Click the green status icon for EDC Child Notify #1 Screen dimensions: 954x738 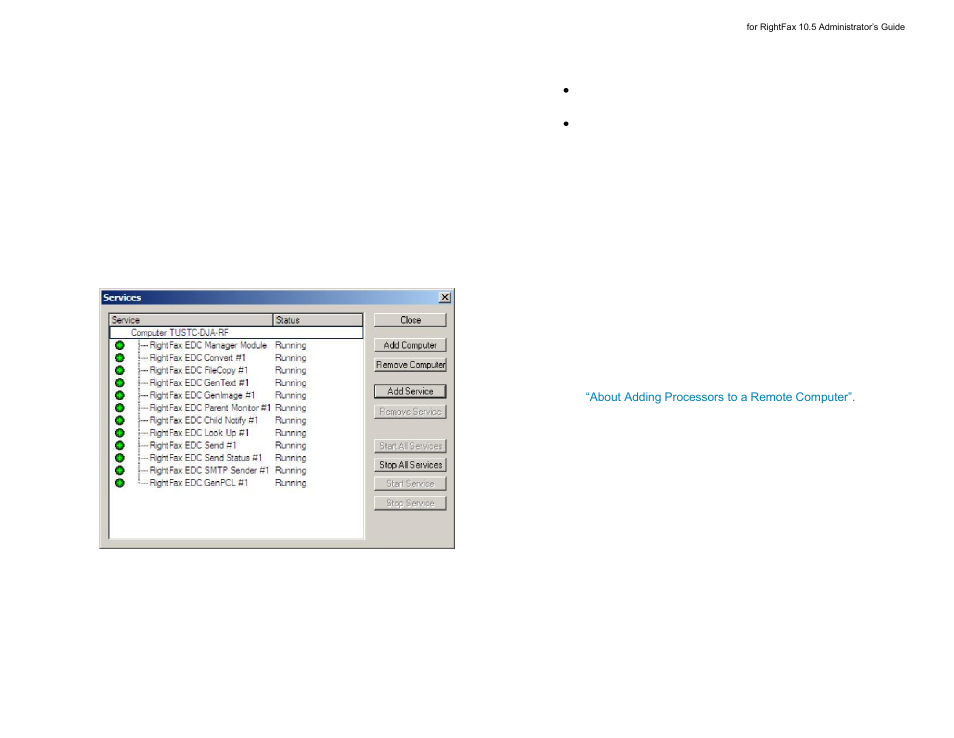[120, 420]
